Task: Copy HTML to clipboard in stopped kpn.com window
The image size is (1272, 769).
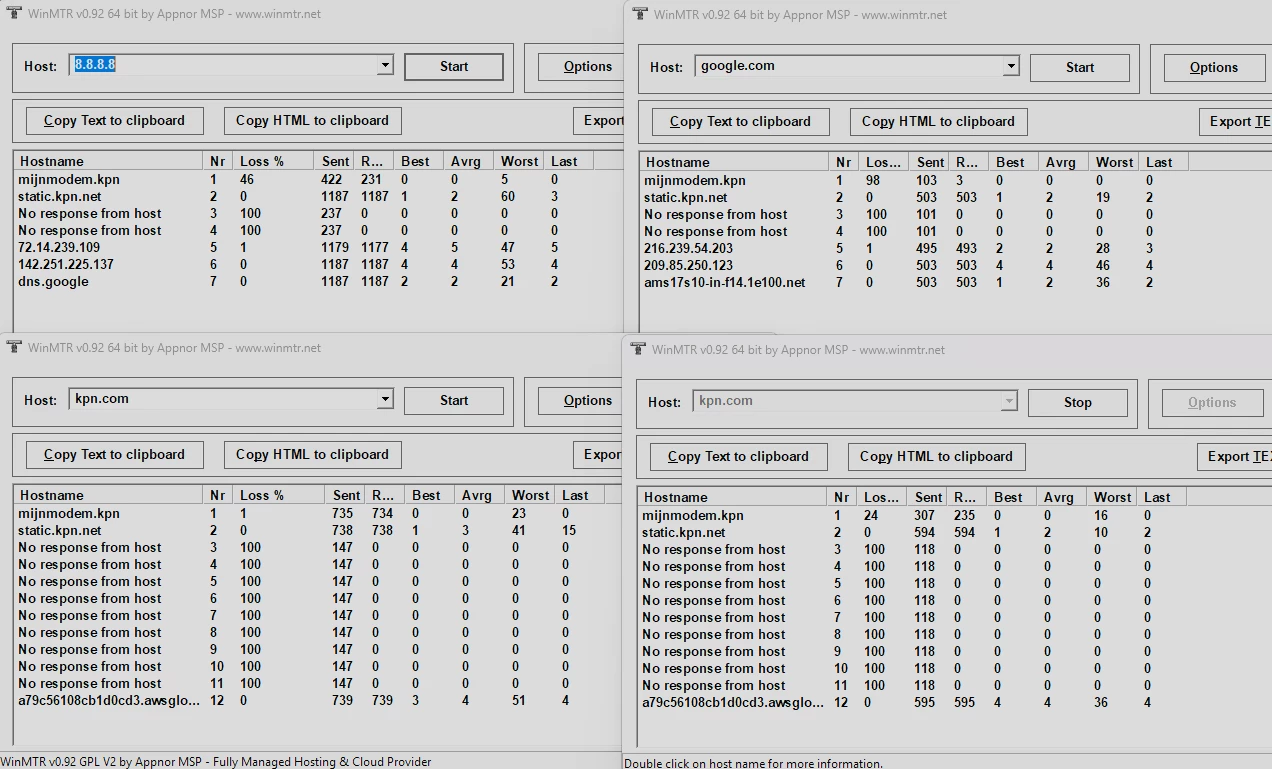Action: [x=312, y=455]
